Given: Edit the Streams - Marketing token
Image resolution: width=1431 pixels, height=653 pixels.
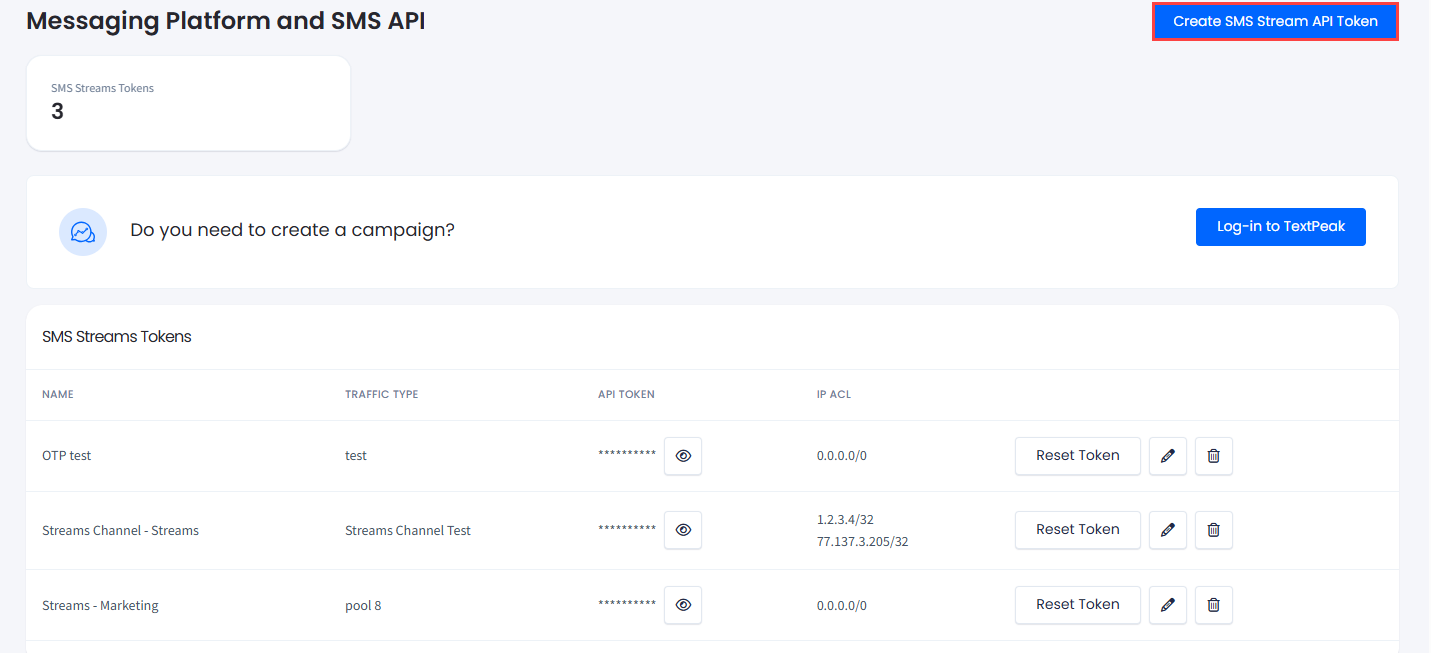Looking at the screenshot, I should coord(1167,605).
